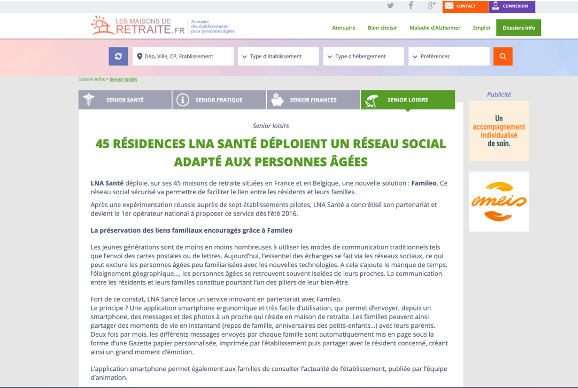The width and height of the screenshot is (578, 388).
Task: Expand the Type d'hébergement dropdown
Action: pyautogui.click(x=363, y=56)
